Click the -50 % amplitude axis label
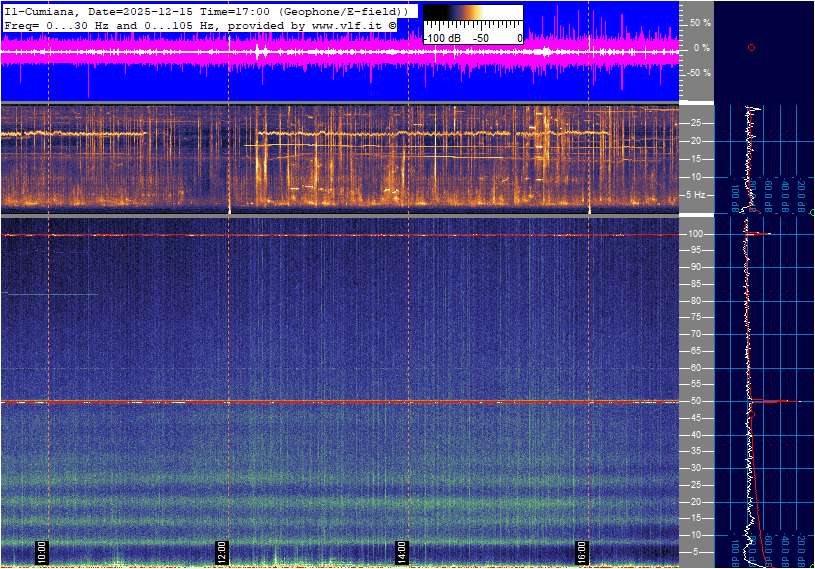This screenshot has width=815, height=569. [x=699, y=73]
